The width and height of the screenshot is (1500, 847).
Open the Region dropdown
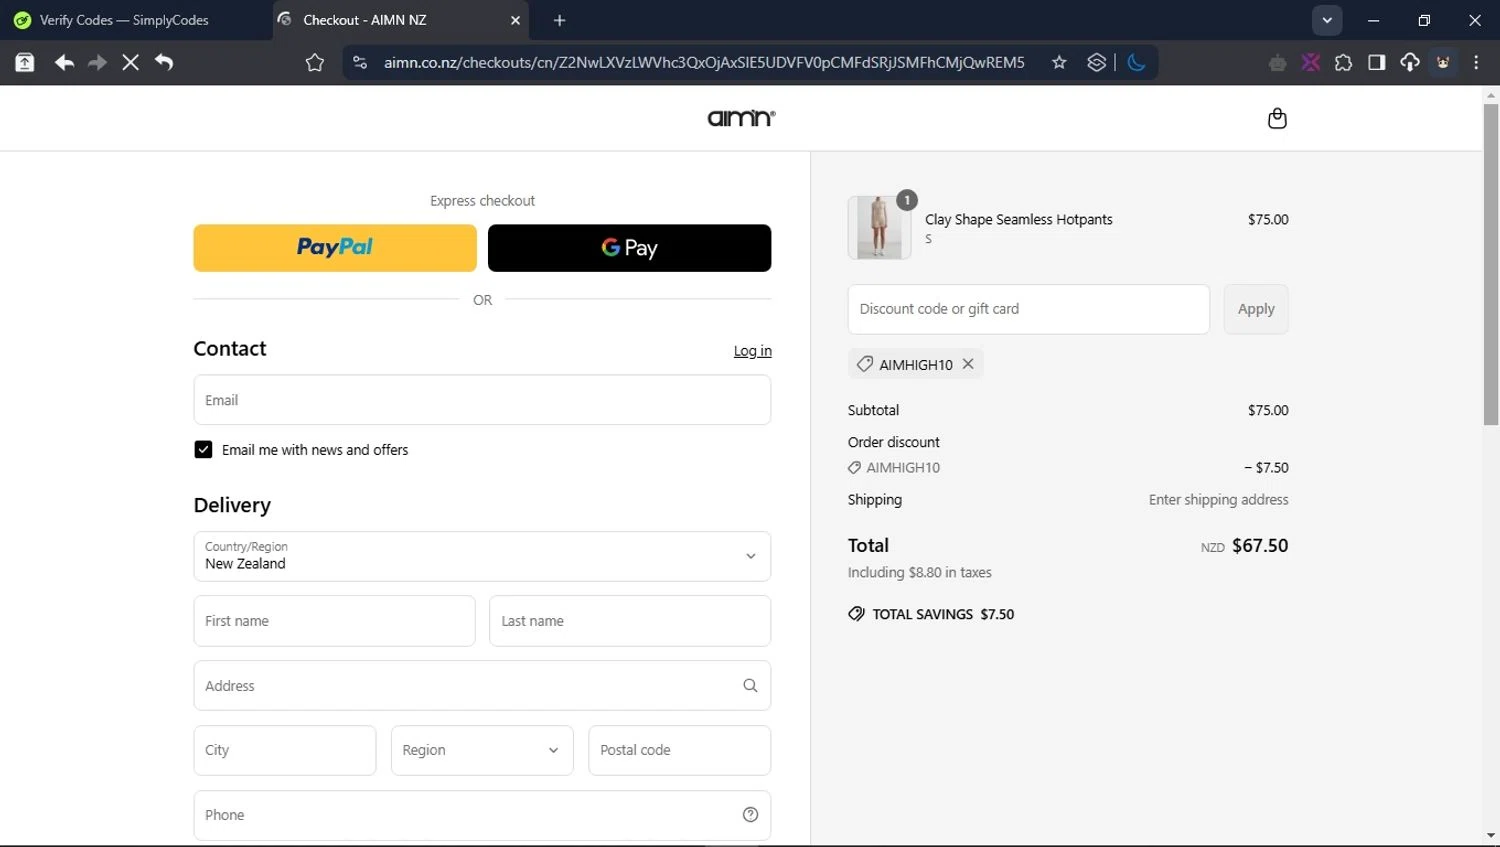pos(482,750)
